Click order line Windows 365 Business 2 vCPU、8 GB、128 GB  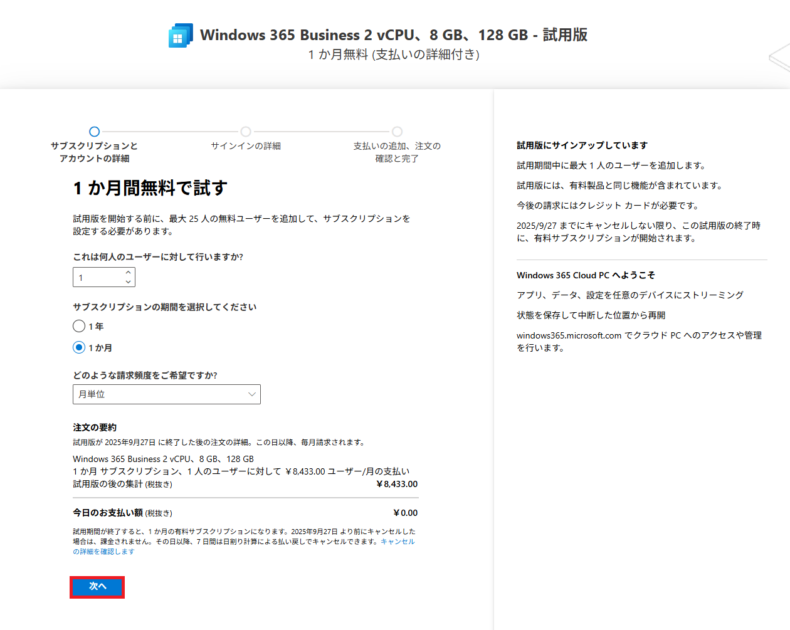click(163, 459)
